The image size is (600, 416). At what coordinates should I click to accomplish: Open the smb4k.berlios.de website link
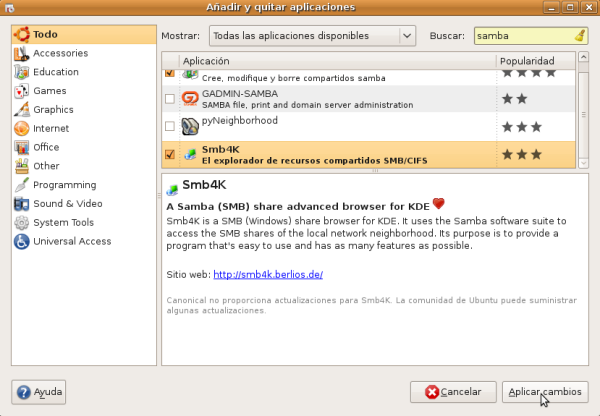(x=268, y=274)
